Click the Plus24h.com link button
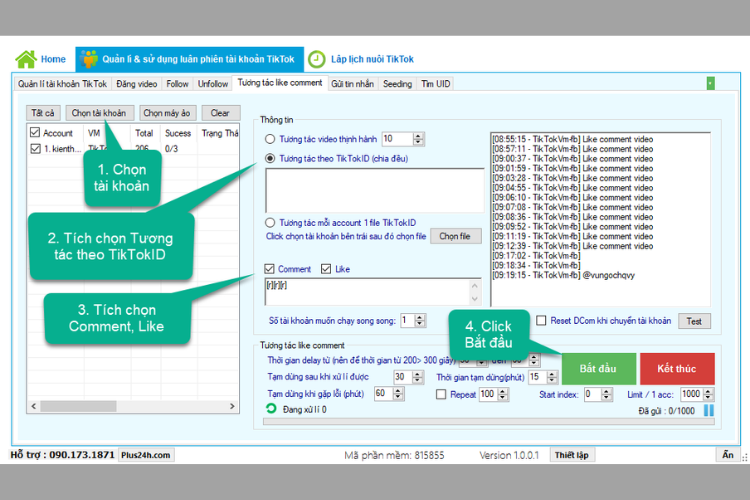The image size is (750, 500). [145, 455]
